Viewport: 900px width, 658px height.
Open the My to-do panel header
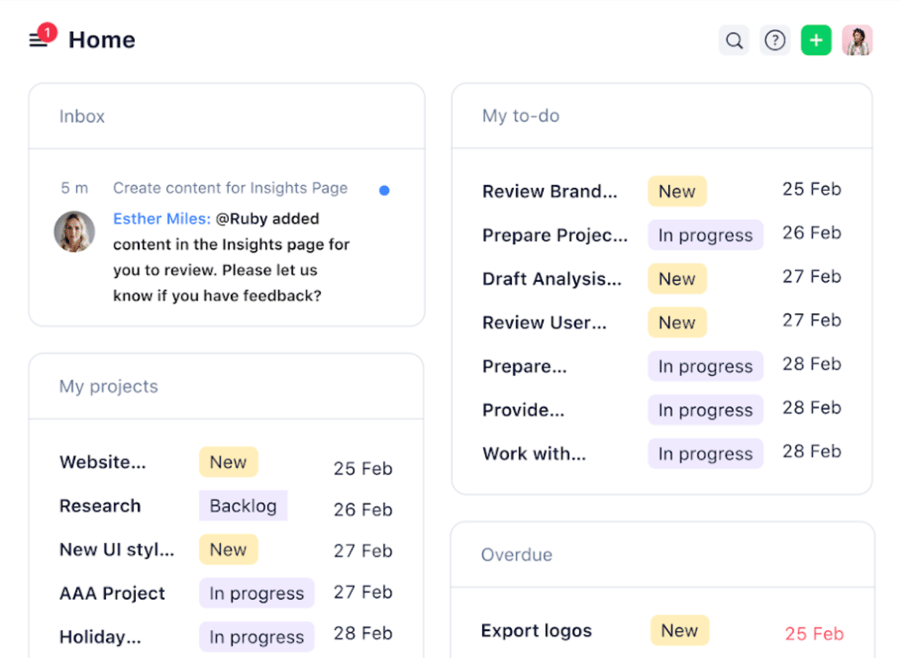(x=521, y=116)
